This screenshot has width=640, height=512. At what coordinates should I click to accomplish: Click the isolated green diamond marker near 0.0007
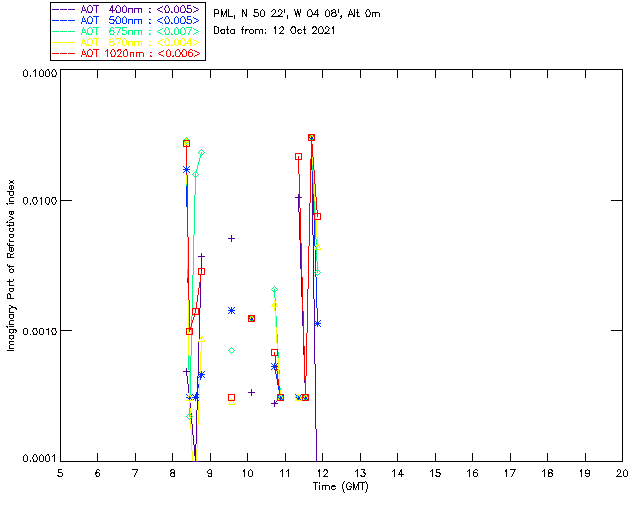(x=231, y=350)
